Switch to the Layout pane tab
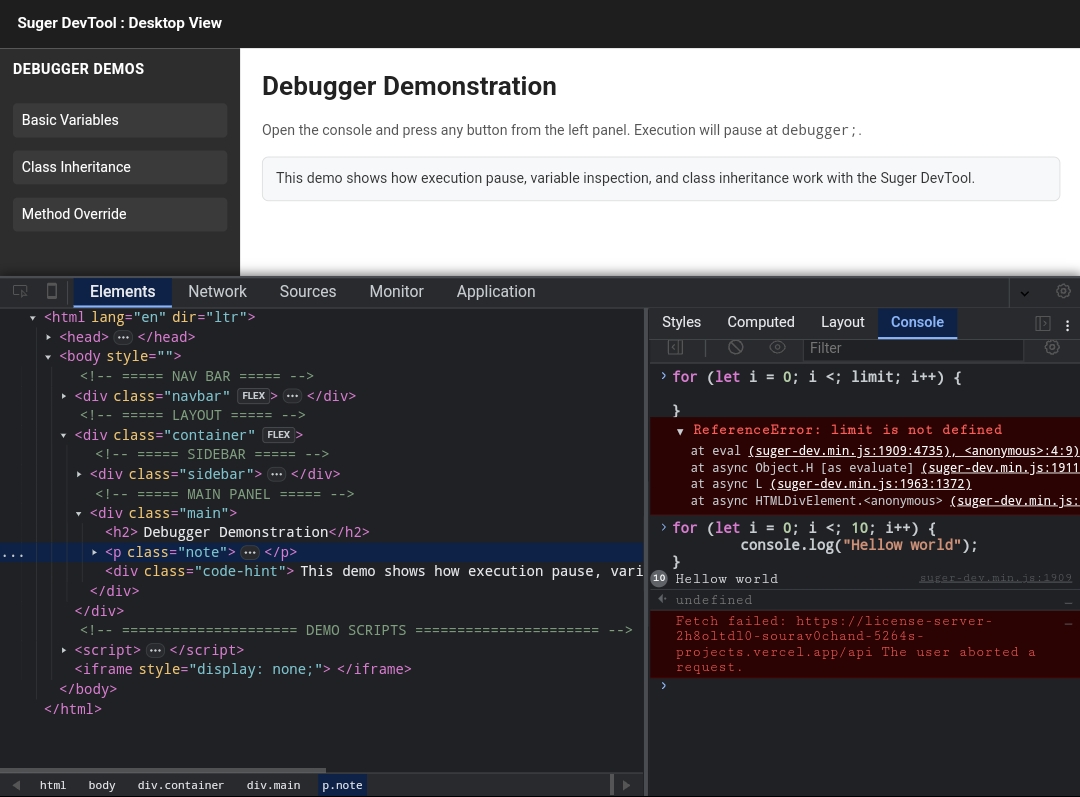The image size is (1080, 797). pos(842,322)
